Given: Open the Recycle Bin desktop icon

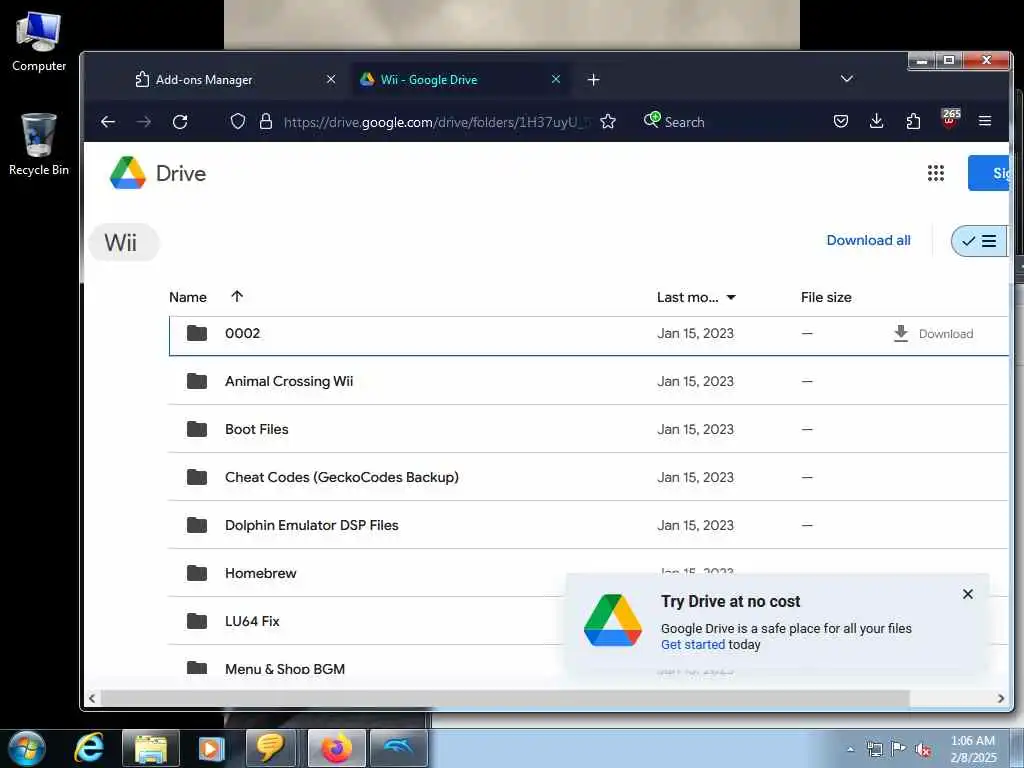Looking at the screenshot, I should click(x=39, y=145).
